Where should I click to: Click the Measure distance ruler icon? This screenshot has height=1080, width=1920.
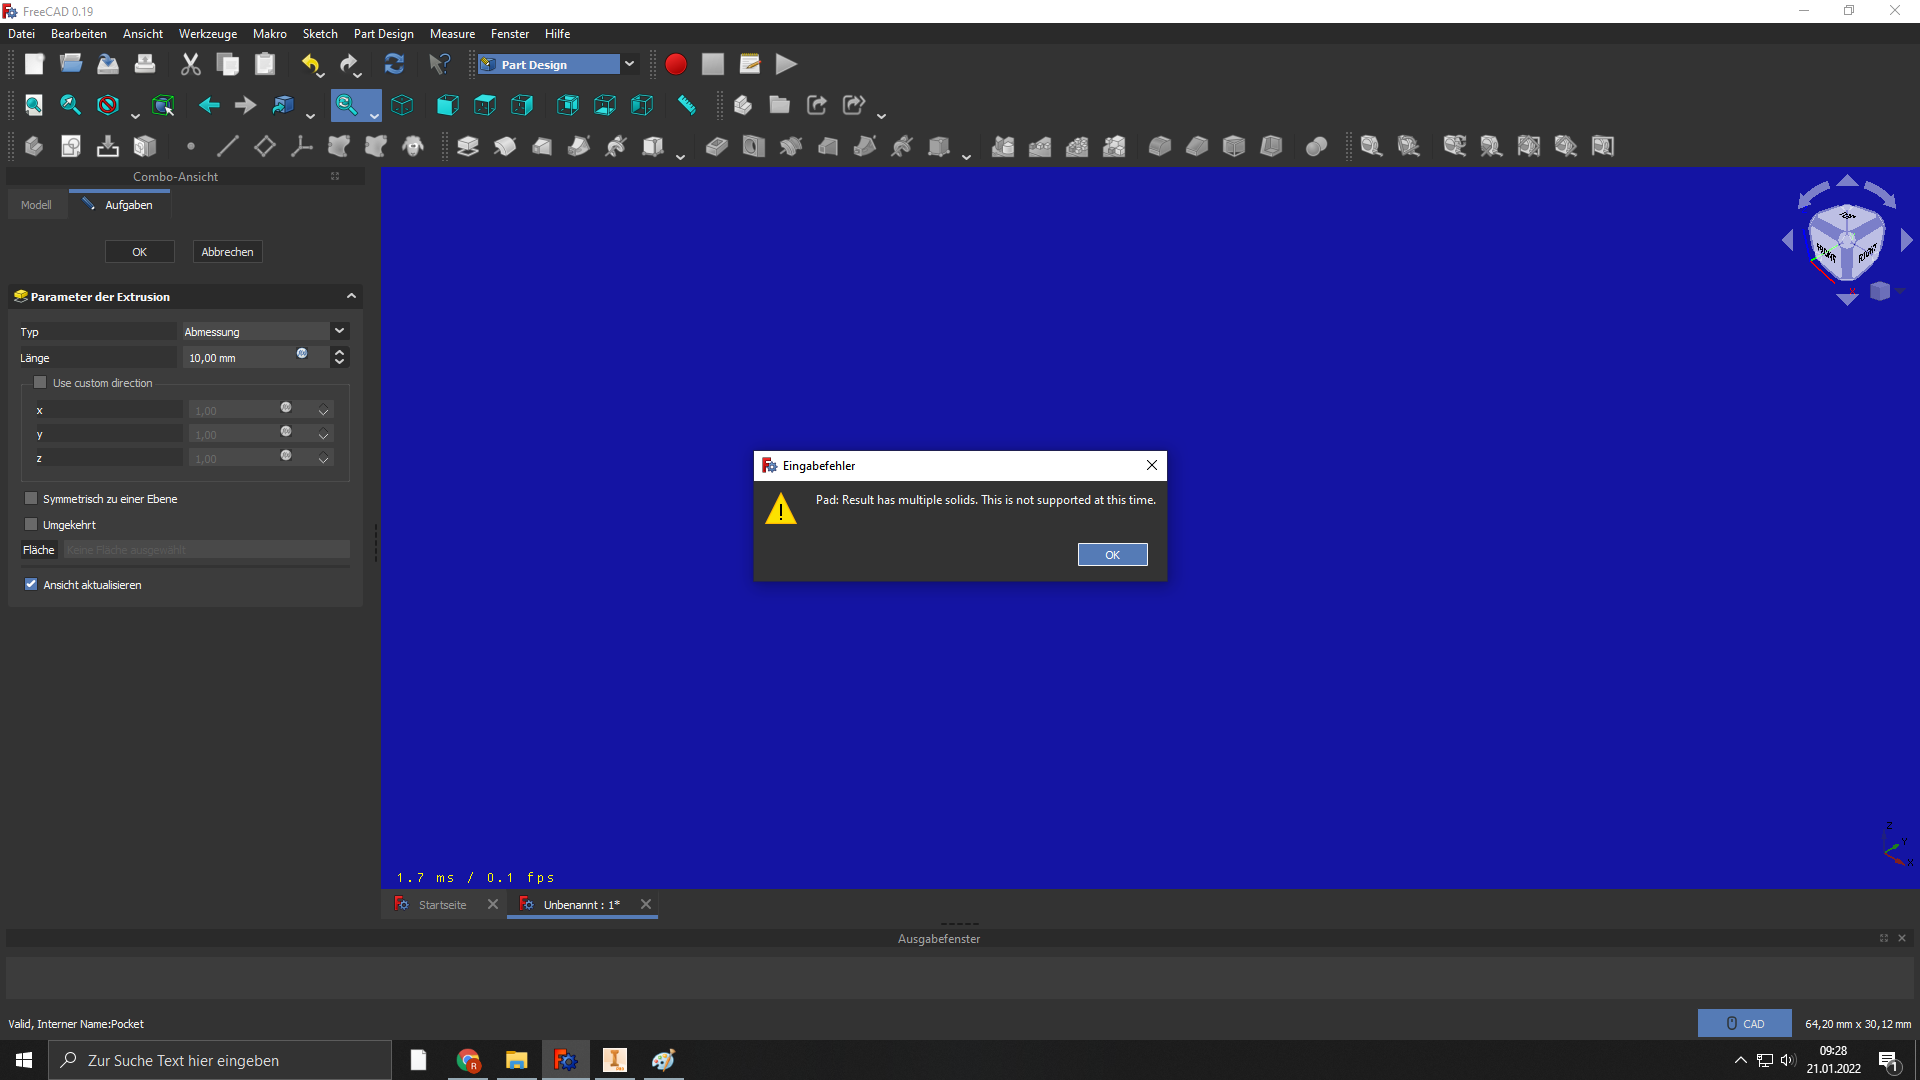tap(687, 105)
